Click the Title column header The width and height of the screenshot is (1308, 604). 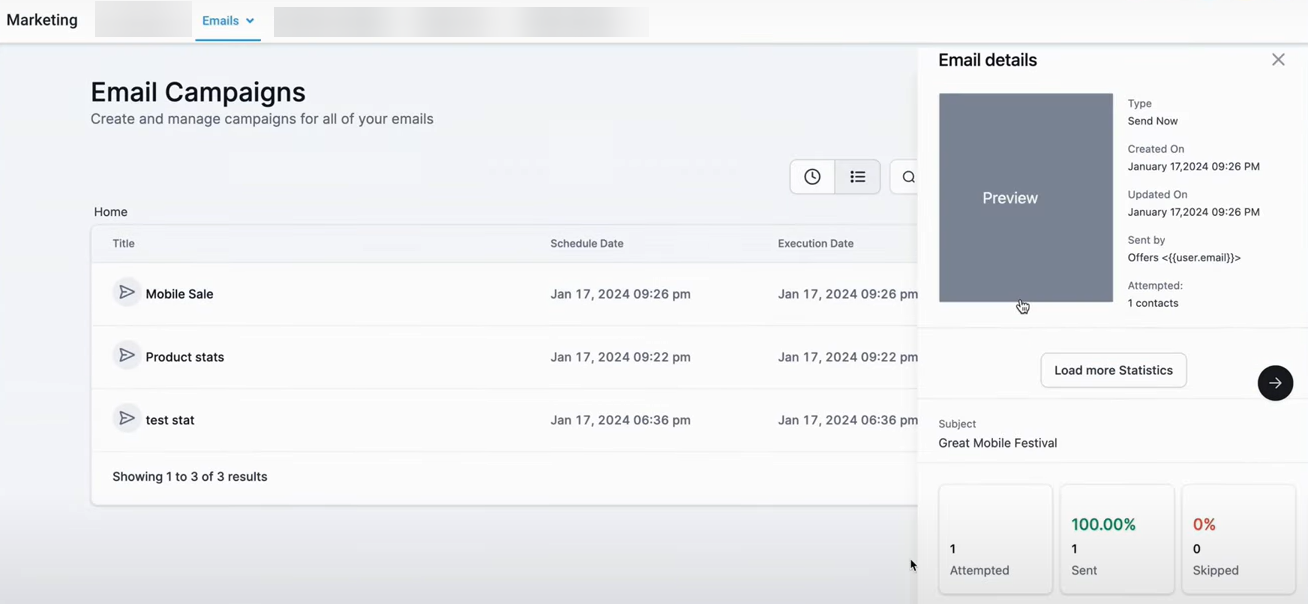[123, 243]
